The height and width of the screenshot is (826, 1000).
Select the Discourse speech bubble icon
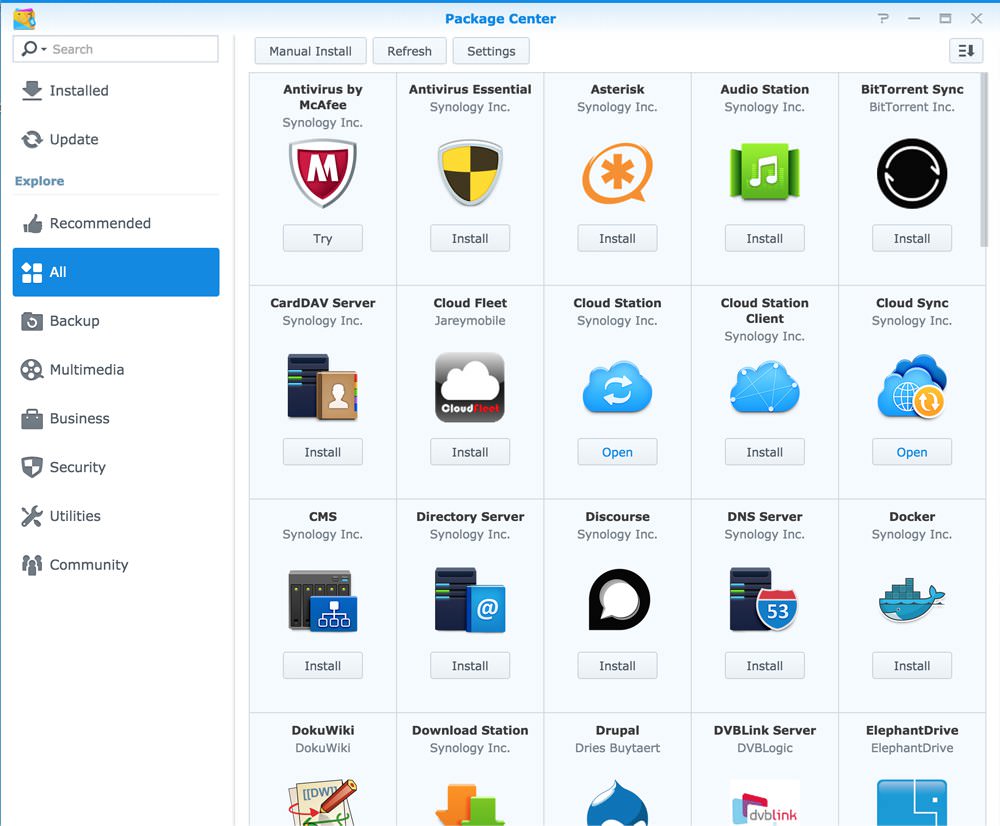pyautogui.click(x=618, y=600)
